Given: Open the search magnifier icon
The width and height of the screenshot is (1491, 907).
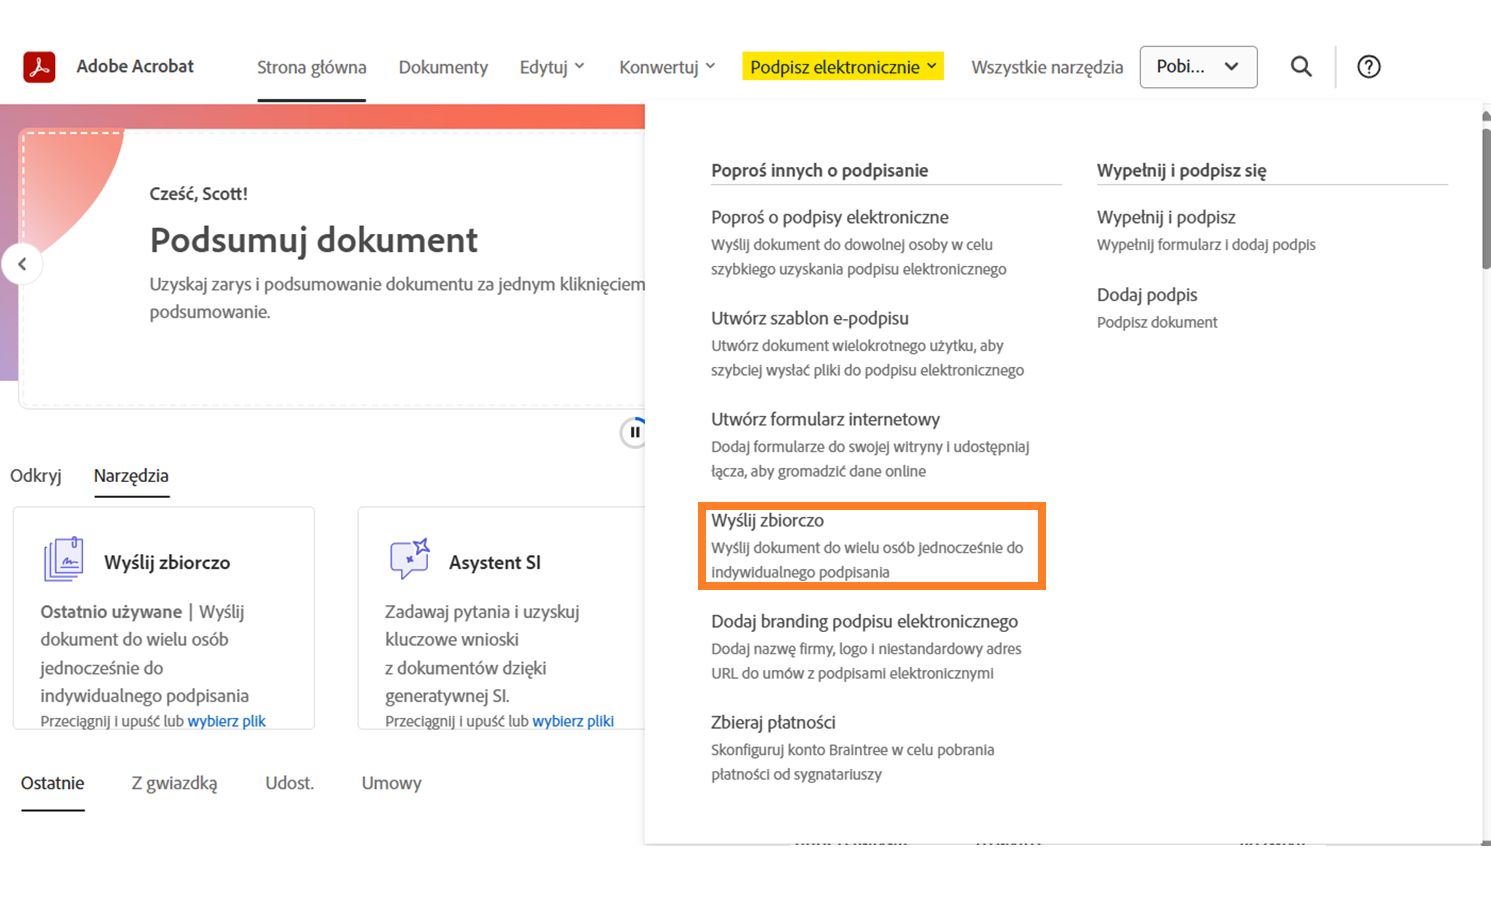Looking at the screenshot, I should (1301, 67).
